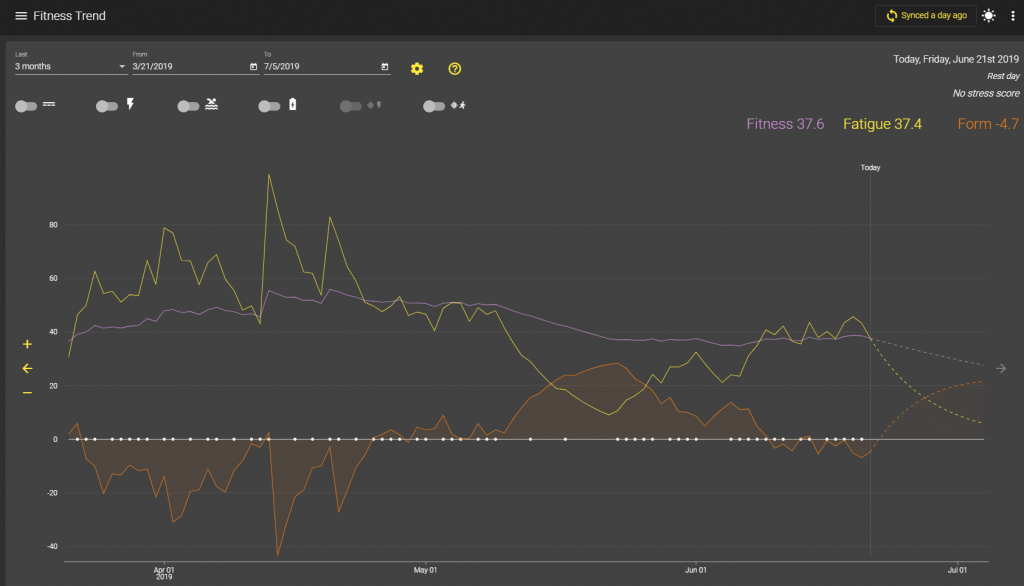
Task: Enable the power meter lightning toggle
Action: (107, 105)
